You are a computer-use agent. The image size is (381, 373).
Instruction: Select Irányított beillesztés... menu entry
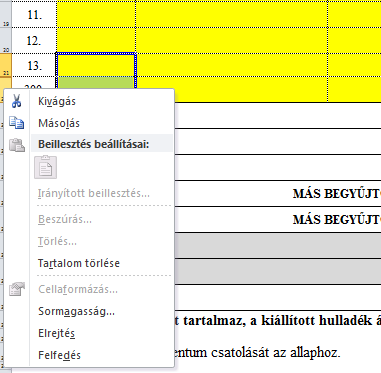click(x=94, y=193)
